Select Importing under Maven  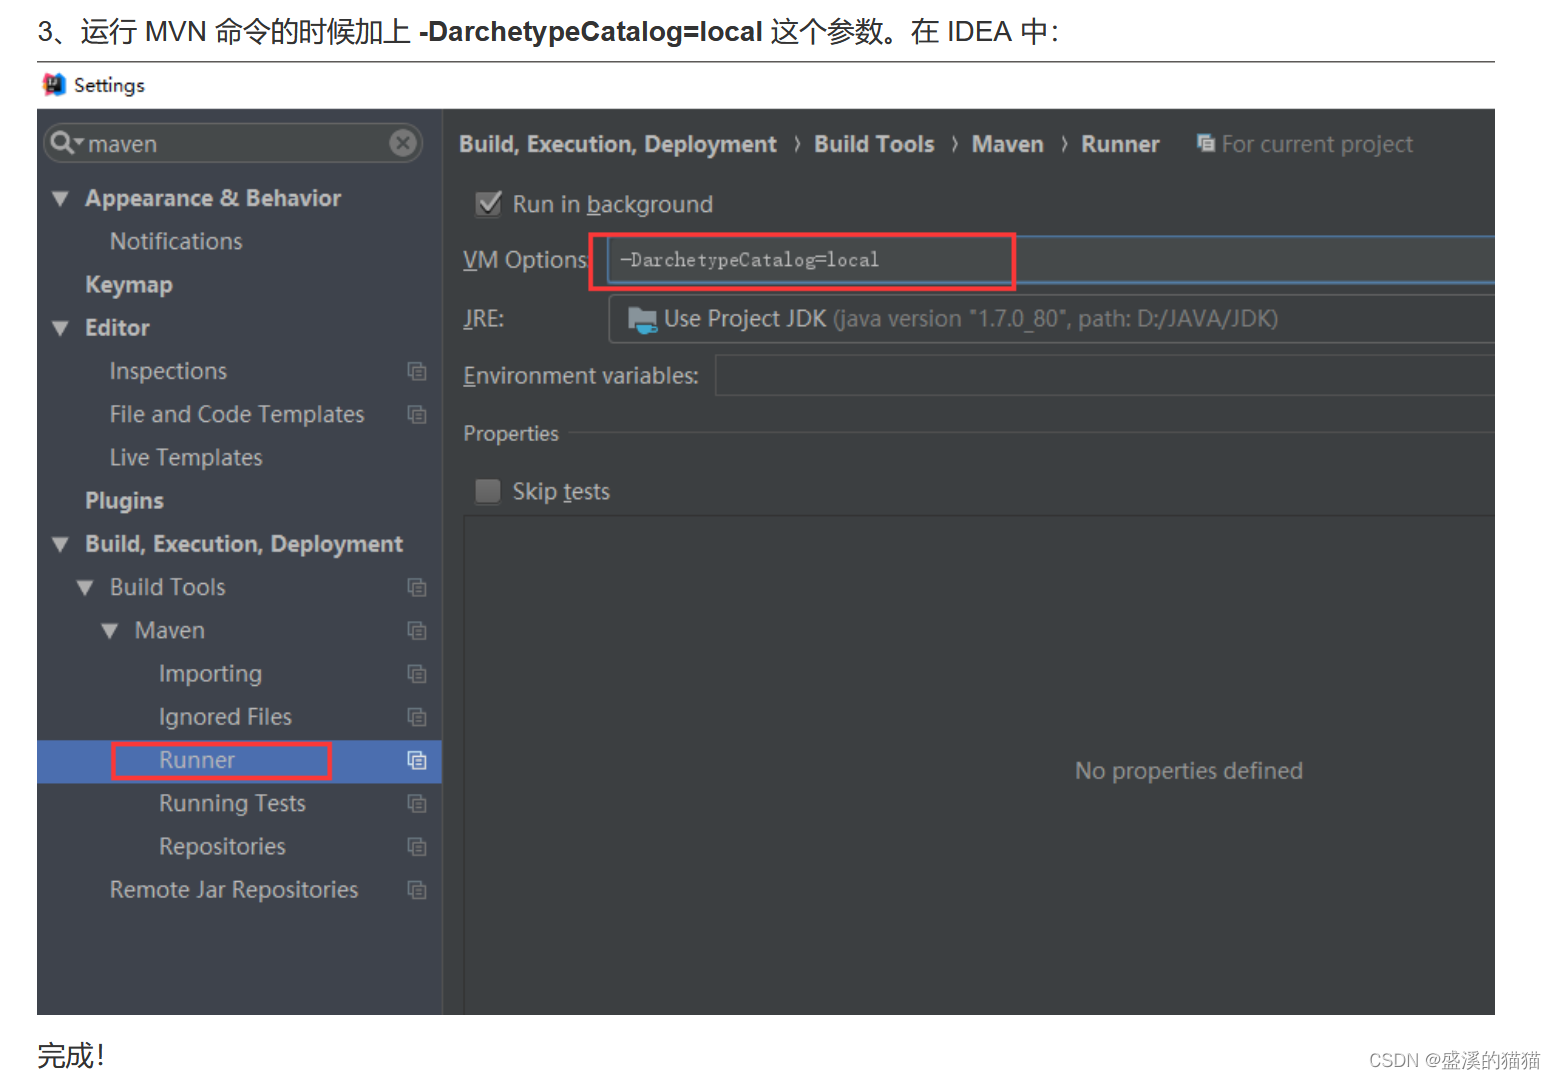coord(210,674)
